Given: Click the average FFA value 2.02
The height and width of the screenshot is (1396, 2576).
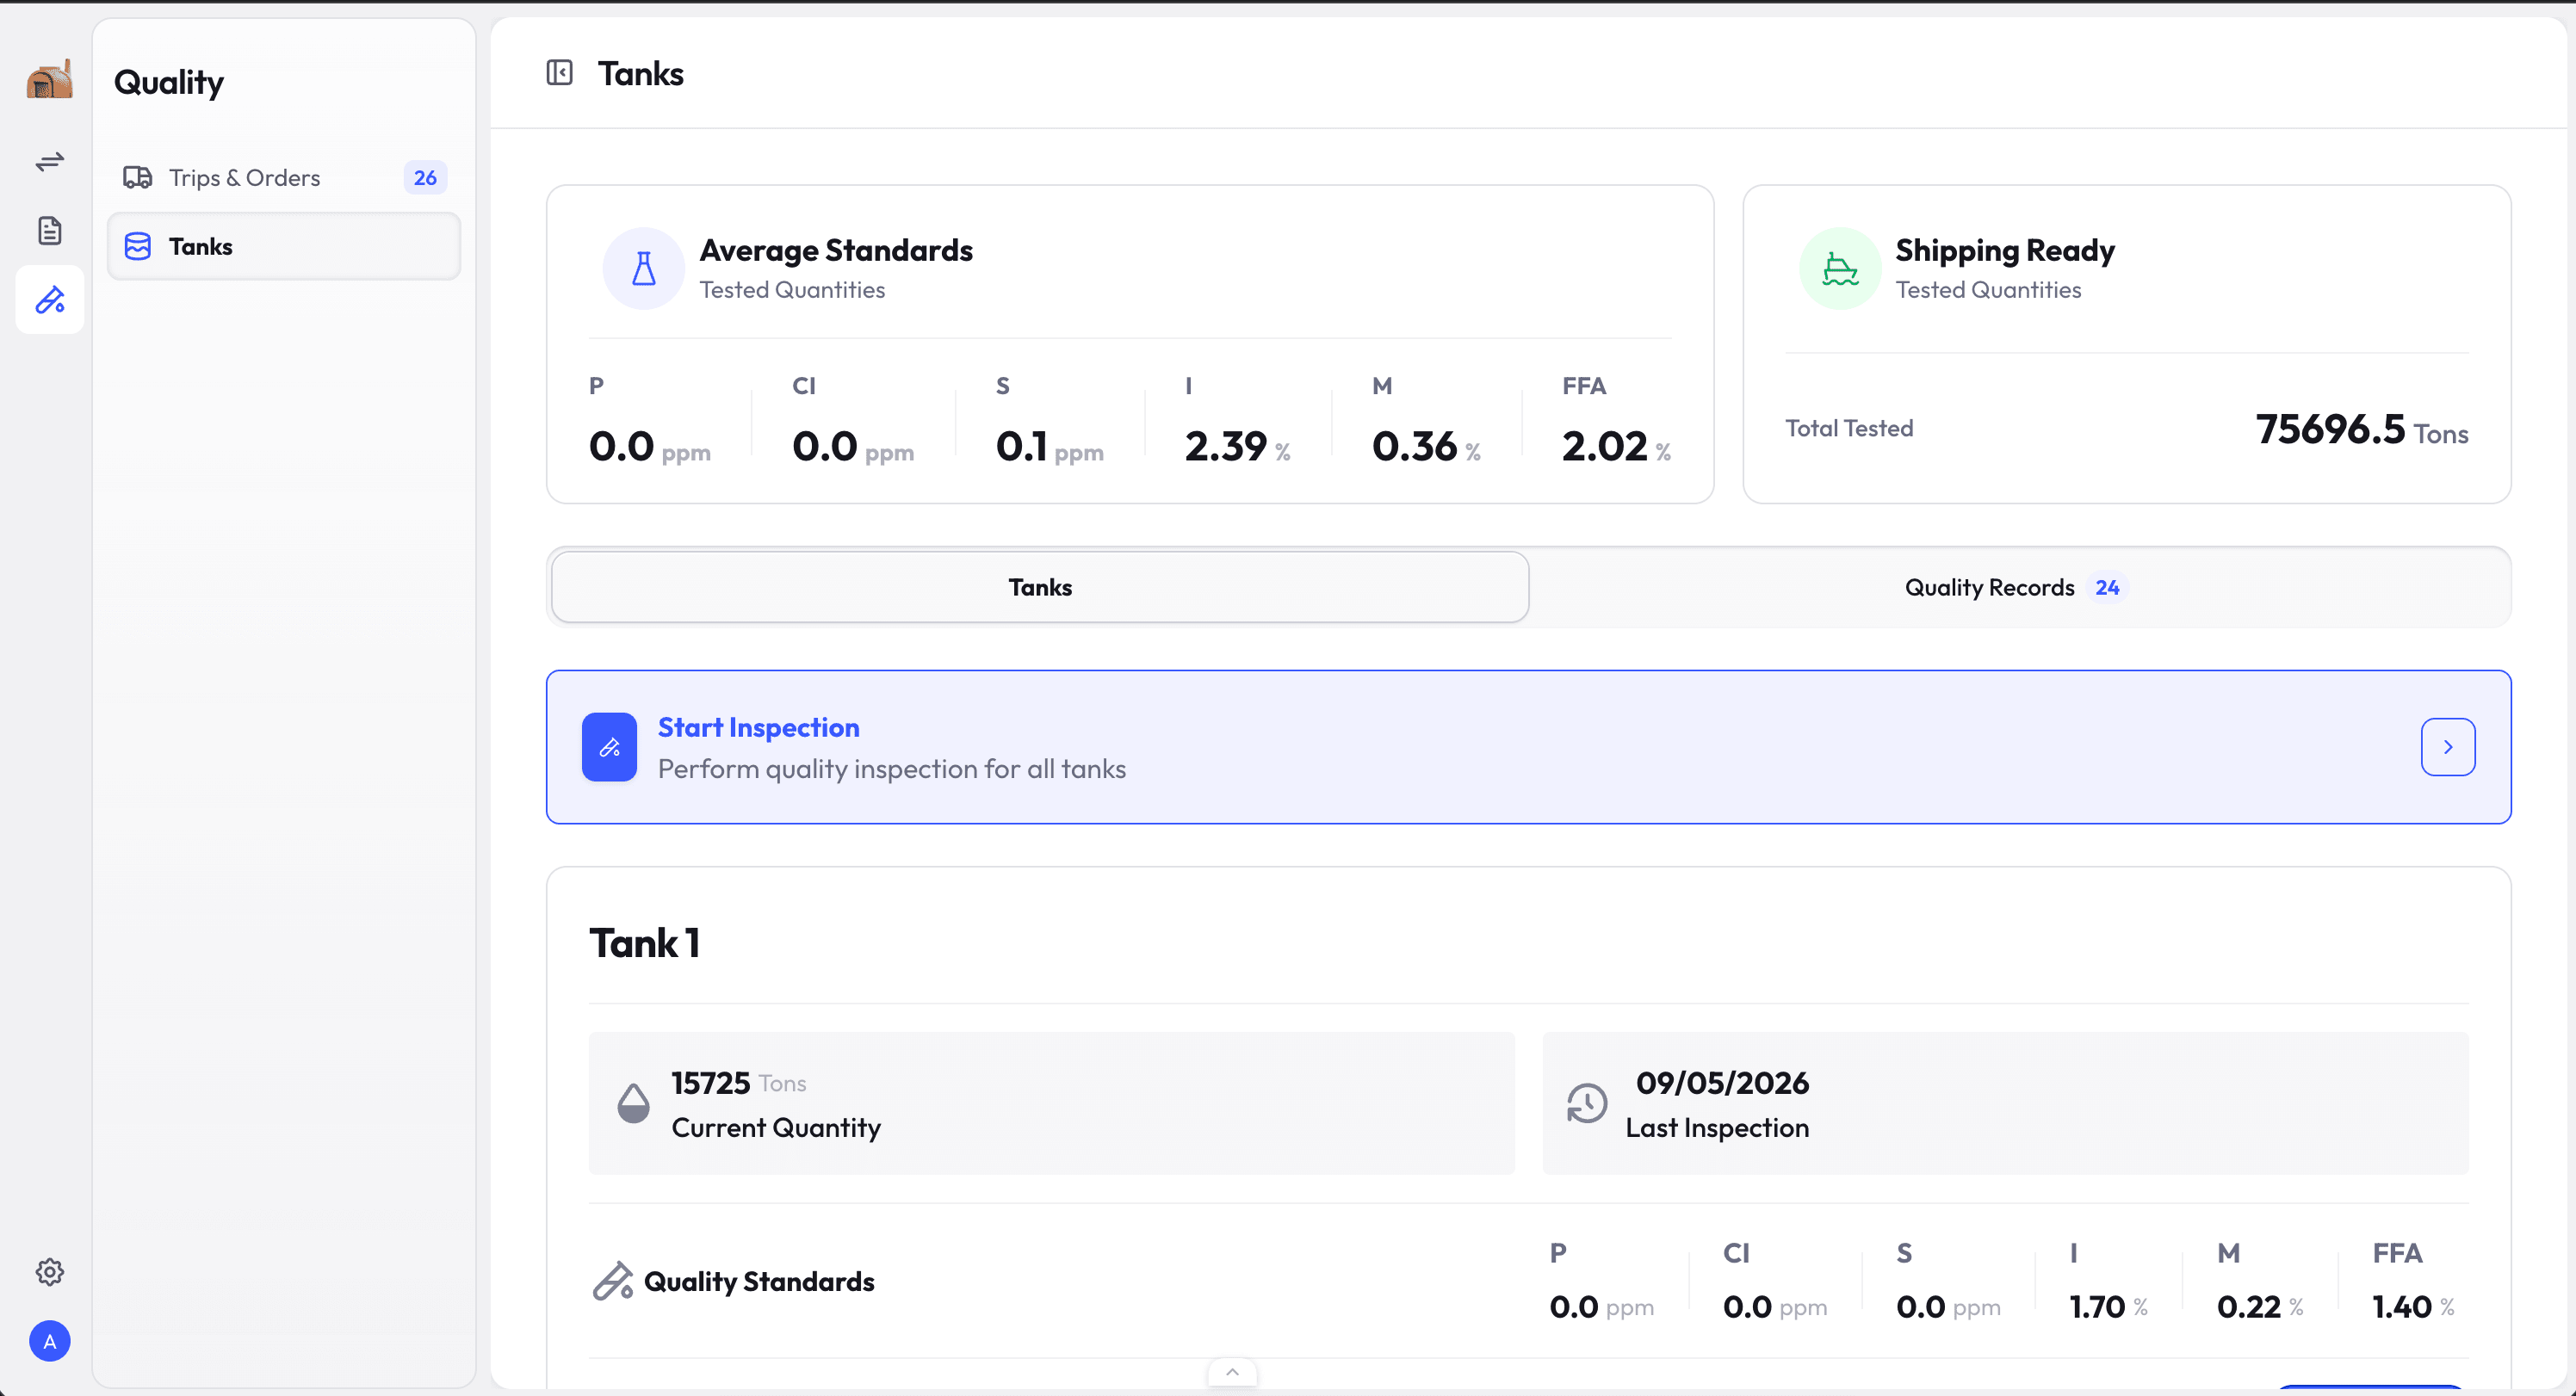Looking at the screenshot, I should pos(1605,446).
